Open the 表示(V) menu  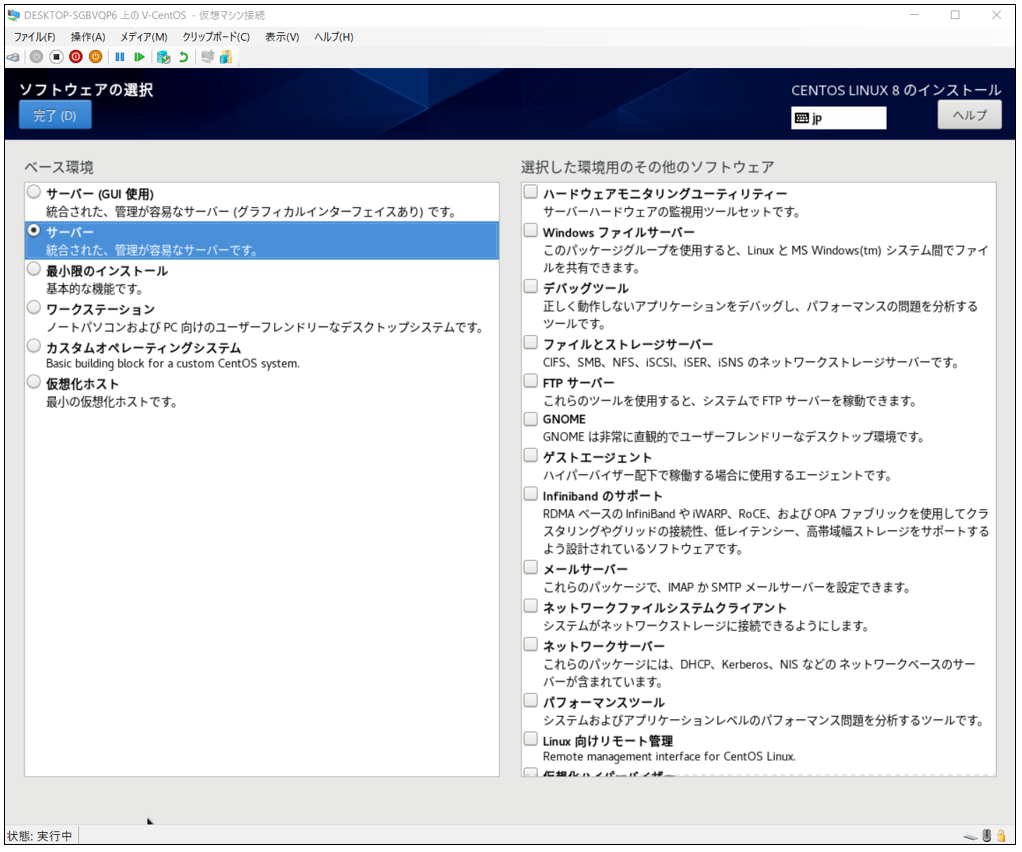282,37
